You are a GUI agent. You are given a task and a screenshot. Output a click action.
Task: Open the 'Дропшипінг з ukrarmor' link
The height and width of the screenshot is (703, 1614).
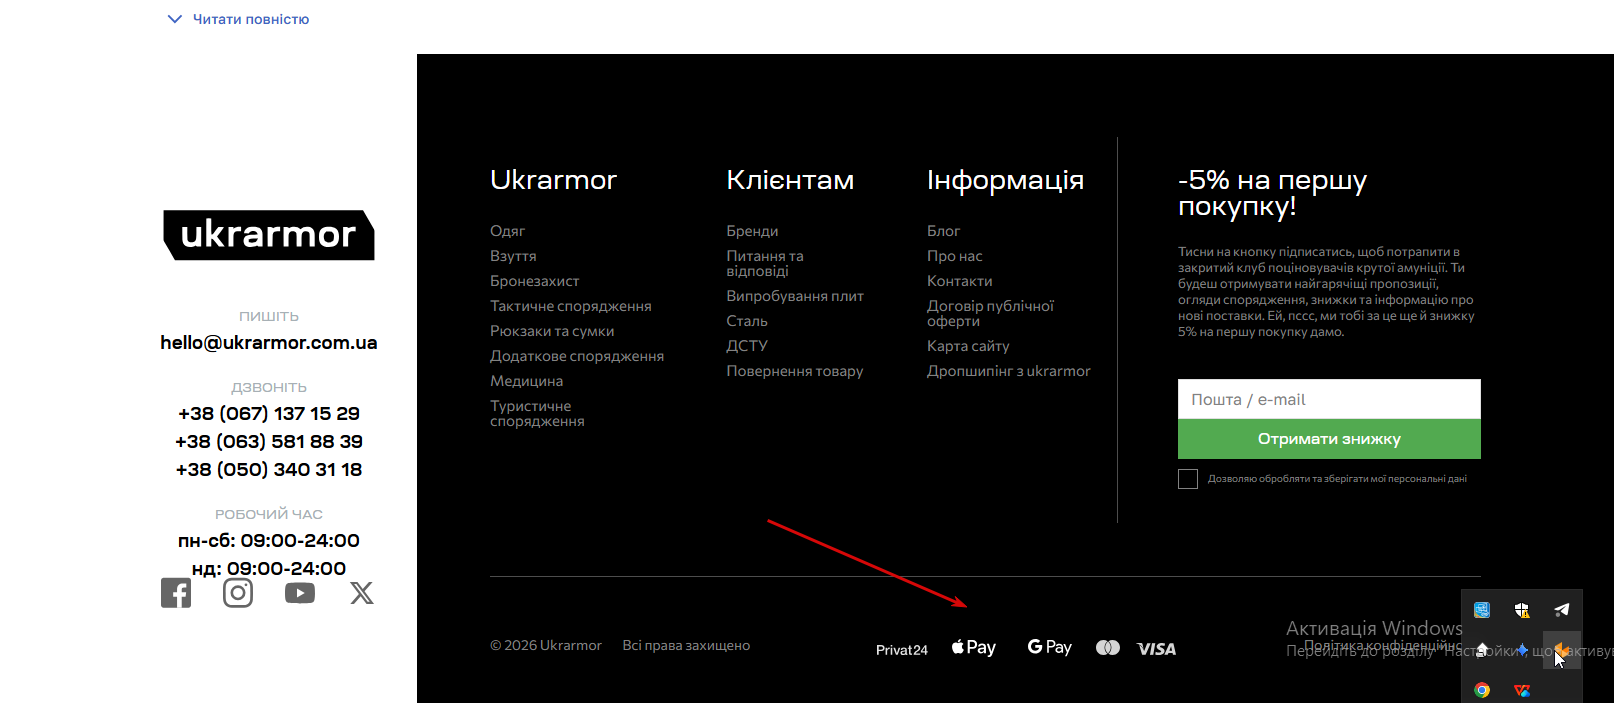click(1008, 371)
